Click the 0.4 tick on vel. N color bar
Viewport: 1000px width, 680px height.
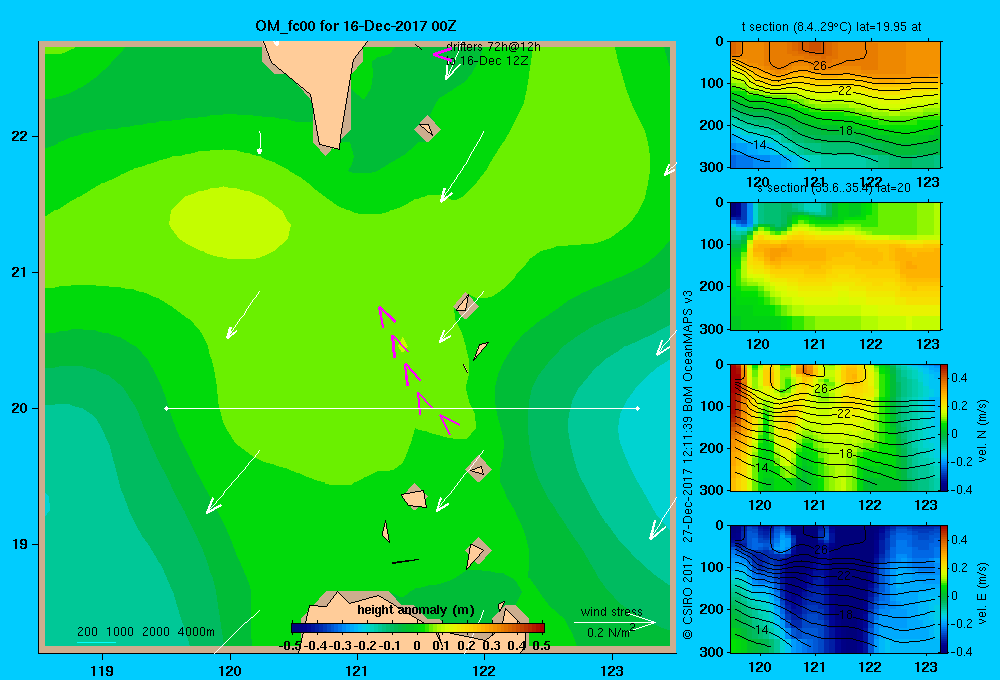click(959, 378)
